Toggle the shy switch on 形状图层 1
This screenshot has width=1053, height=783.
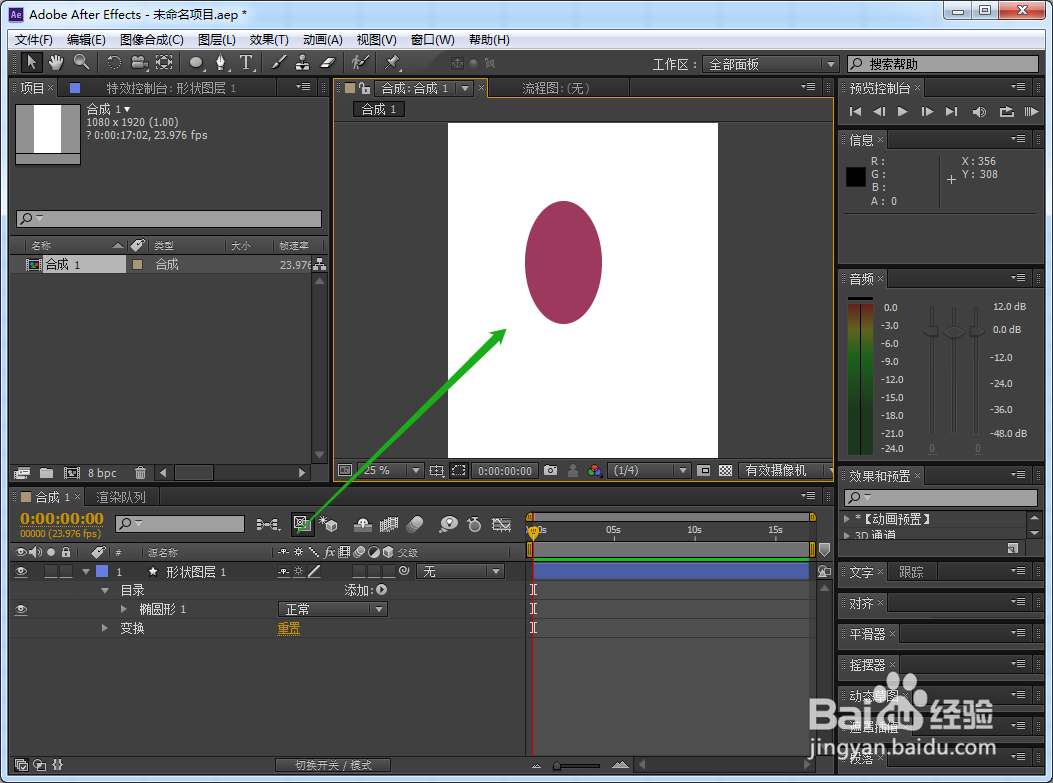coord(283,571)
